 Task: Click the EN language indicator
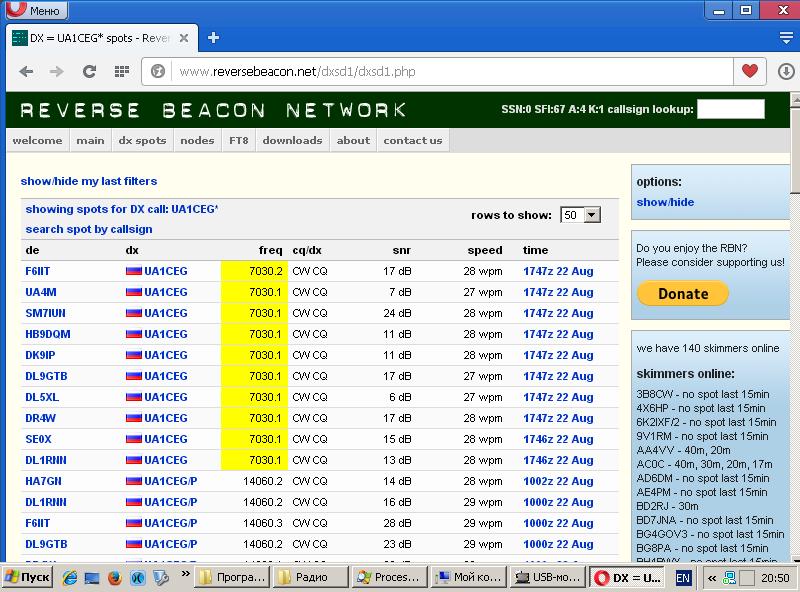click(x=683, y=578)
